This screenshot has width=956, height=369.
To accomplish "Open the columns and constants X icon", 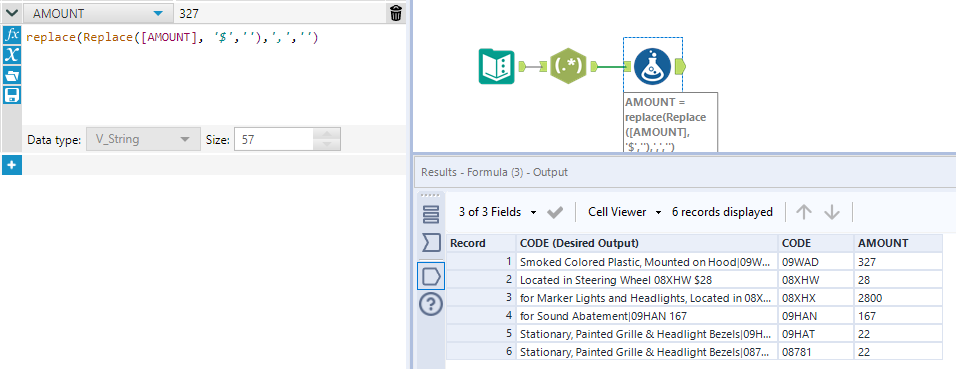I will coord(12,55).
